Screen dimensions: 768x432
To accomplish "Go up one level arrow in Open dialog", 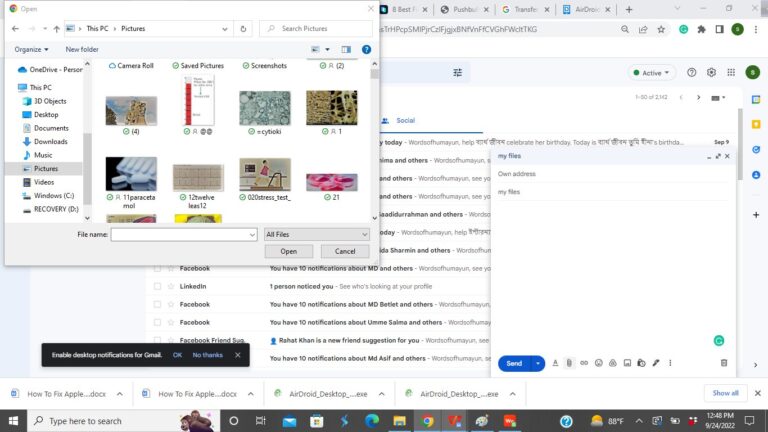I will coord(56,29).
